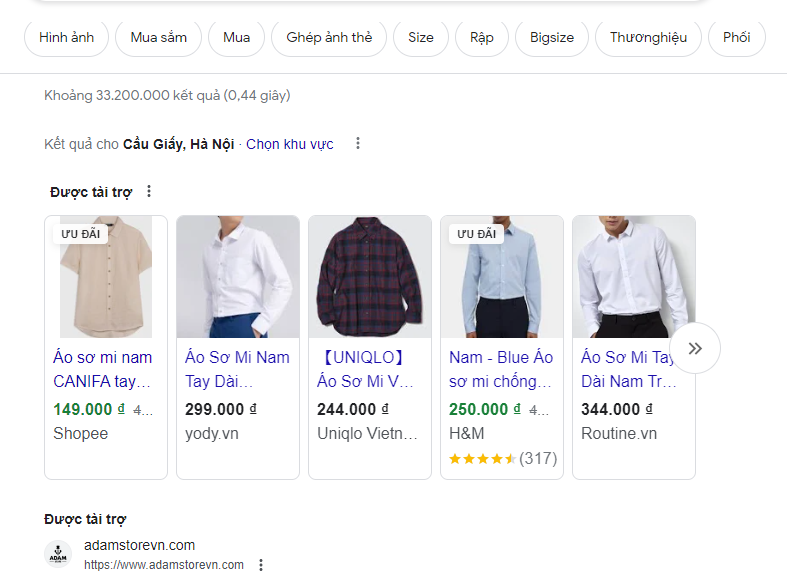Click the Khoảng 33.200.000 kết quả text
This screenshot has height=576, width=787.
click(x=167, y=95)
